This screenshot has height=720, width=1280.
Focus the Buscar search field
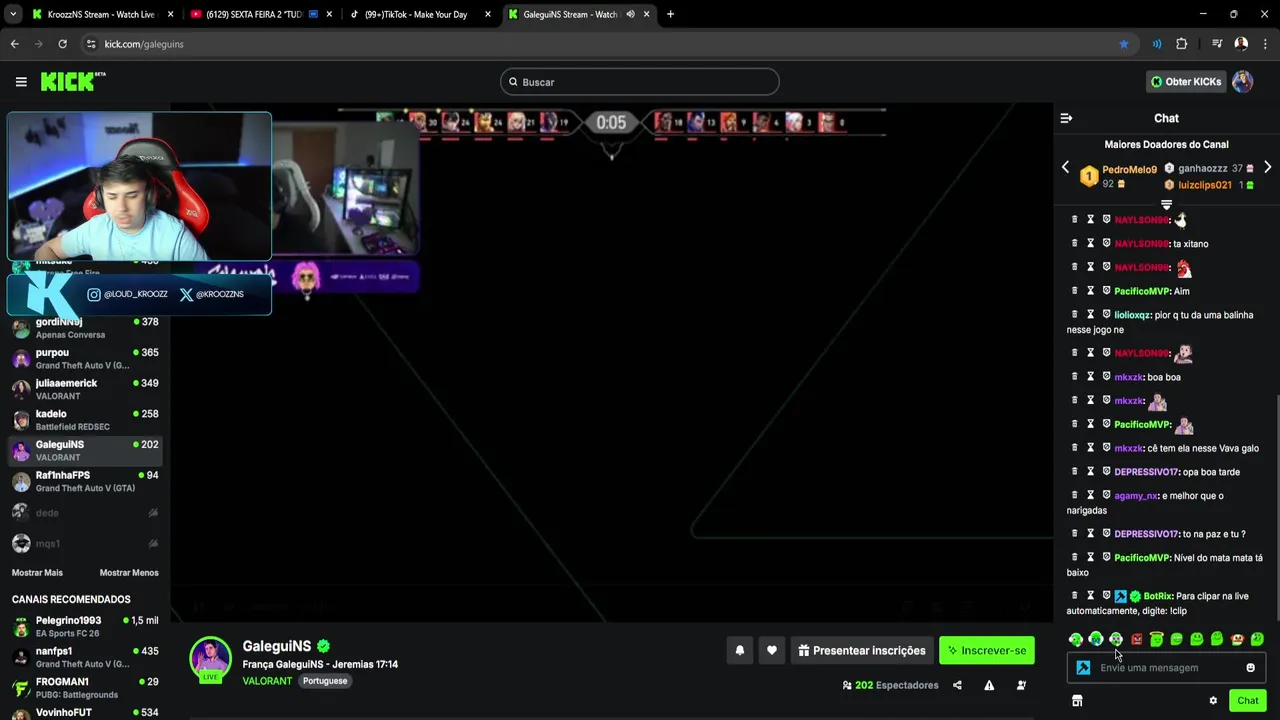(x=640, y=82)
